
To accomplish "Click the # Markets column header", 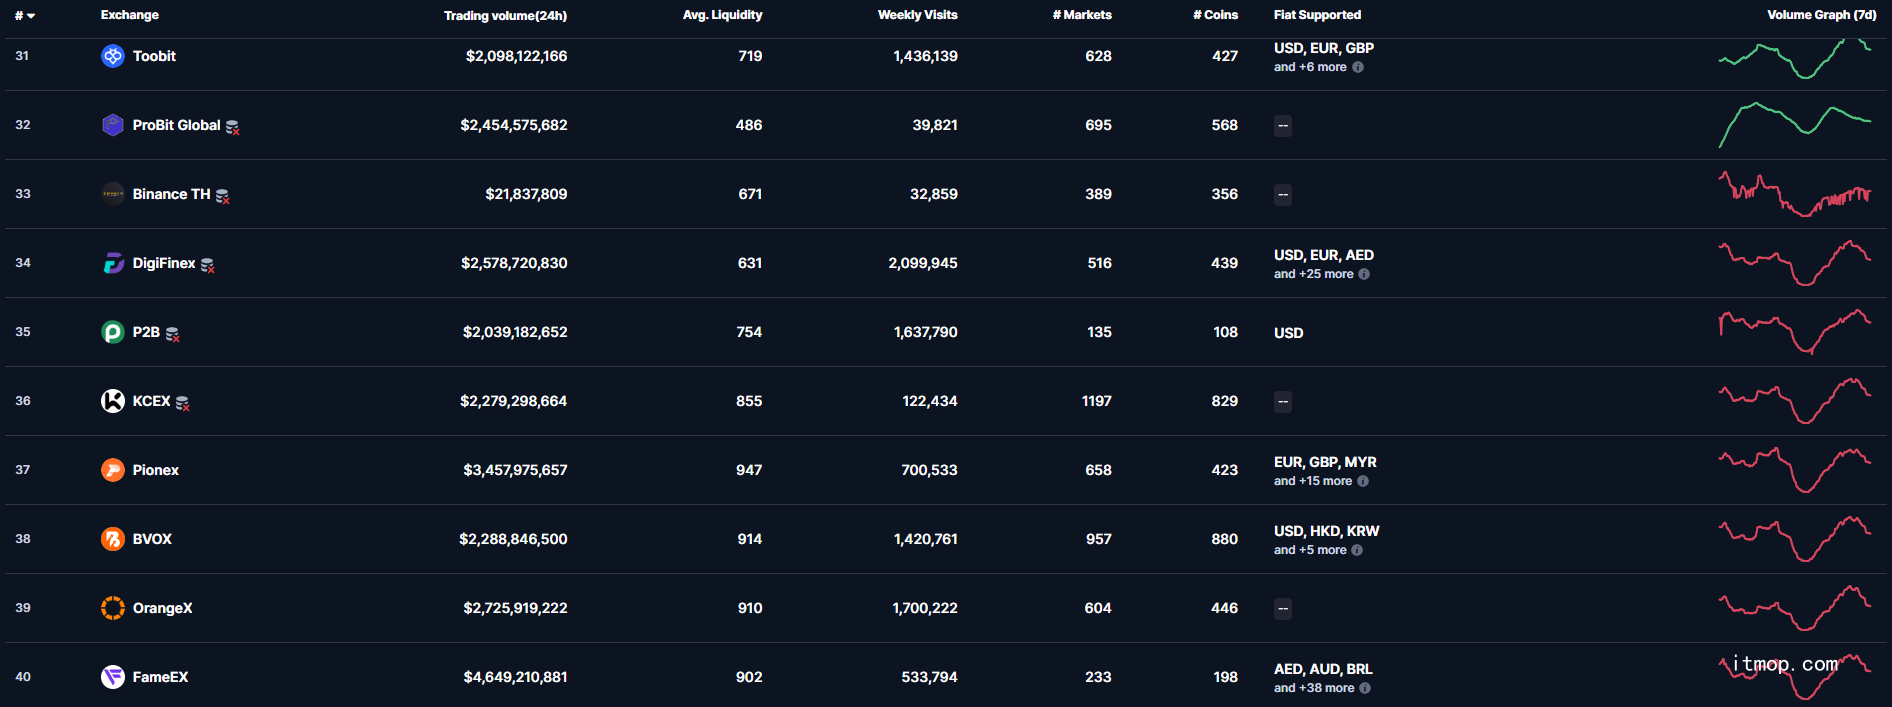I will pos(1082,15).
